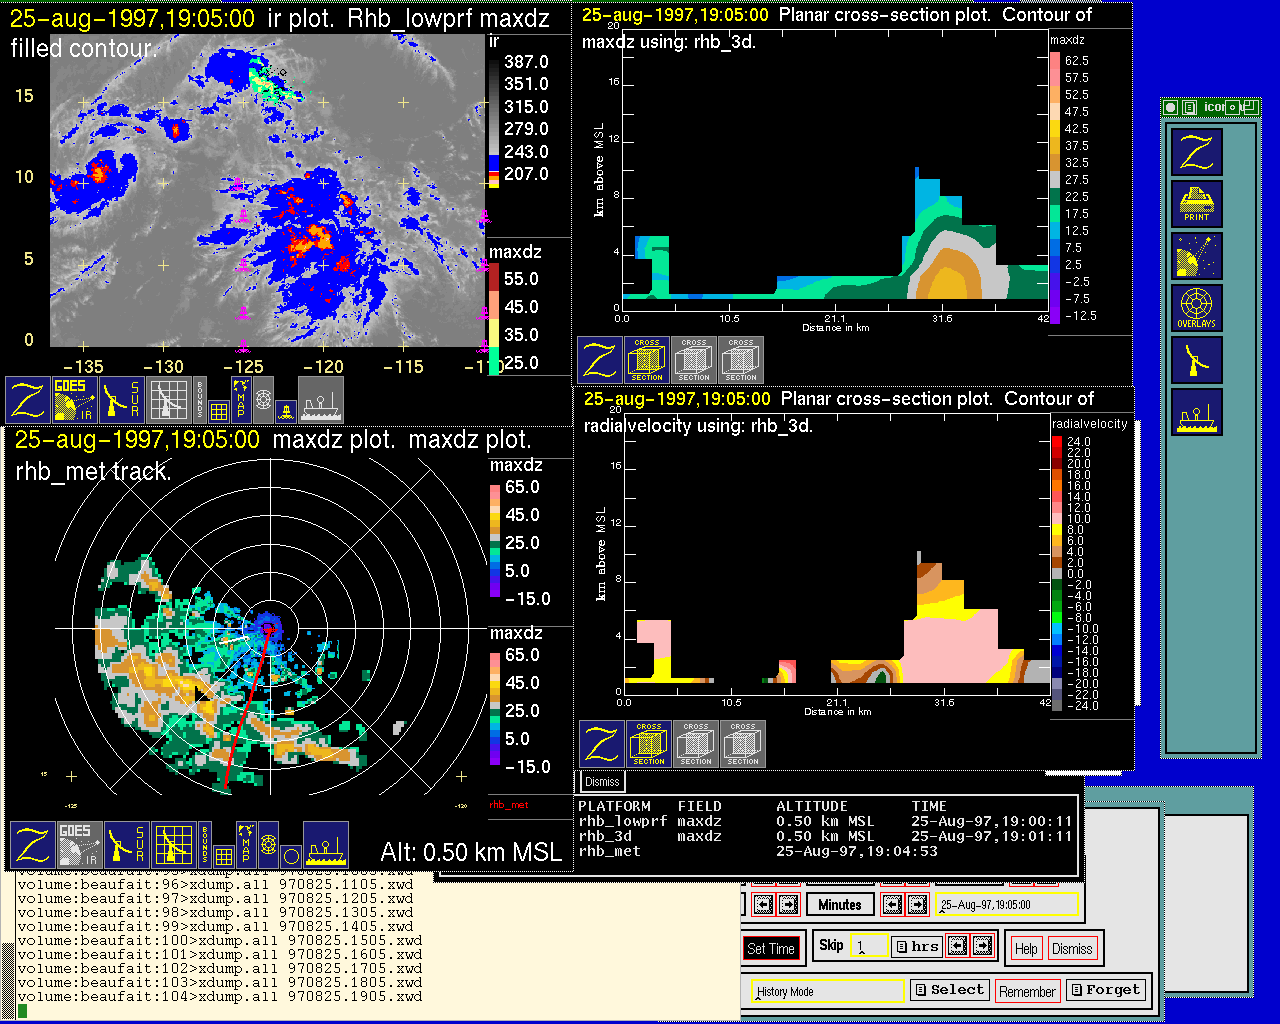
Task: Click the Help button in the time controller
Action: point(1026,949)
